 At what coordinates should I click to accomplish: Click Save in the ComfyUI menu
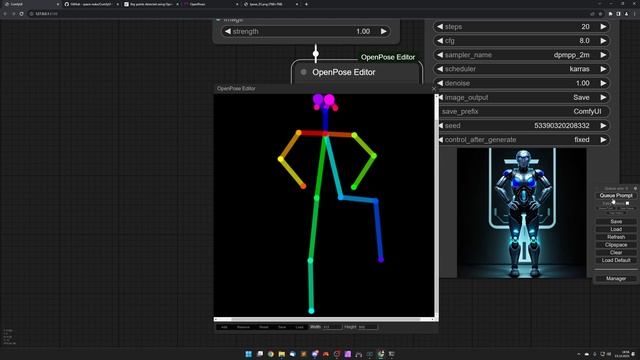pyautogui.click(x=616, y=222)
